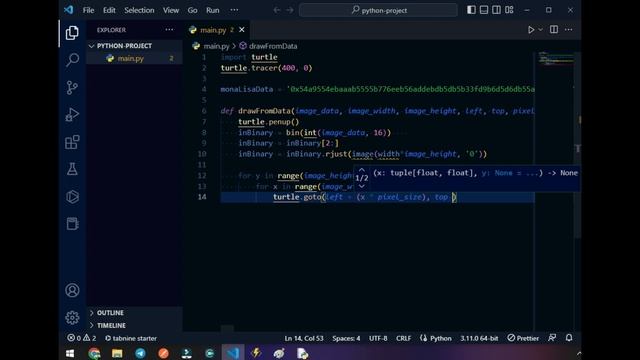Open the run options dropdown arrow
Image resolution: width=640 pixels, height=360 pixels.
coord(540,30)
